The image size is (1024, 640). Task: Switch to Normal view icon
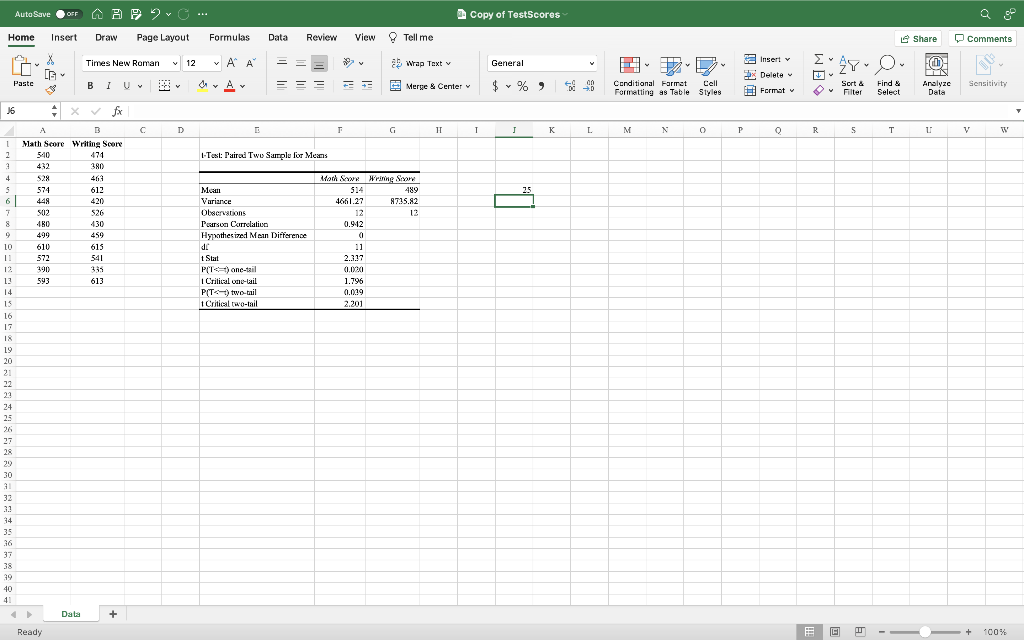point(809,632)
